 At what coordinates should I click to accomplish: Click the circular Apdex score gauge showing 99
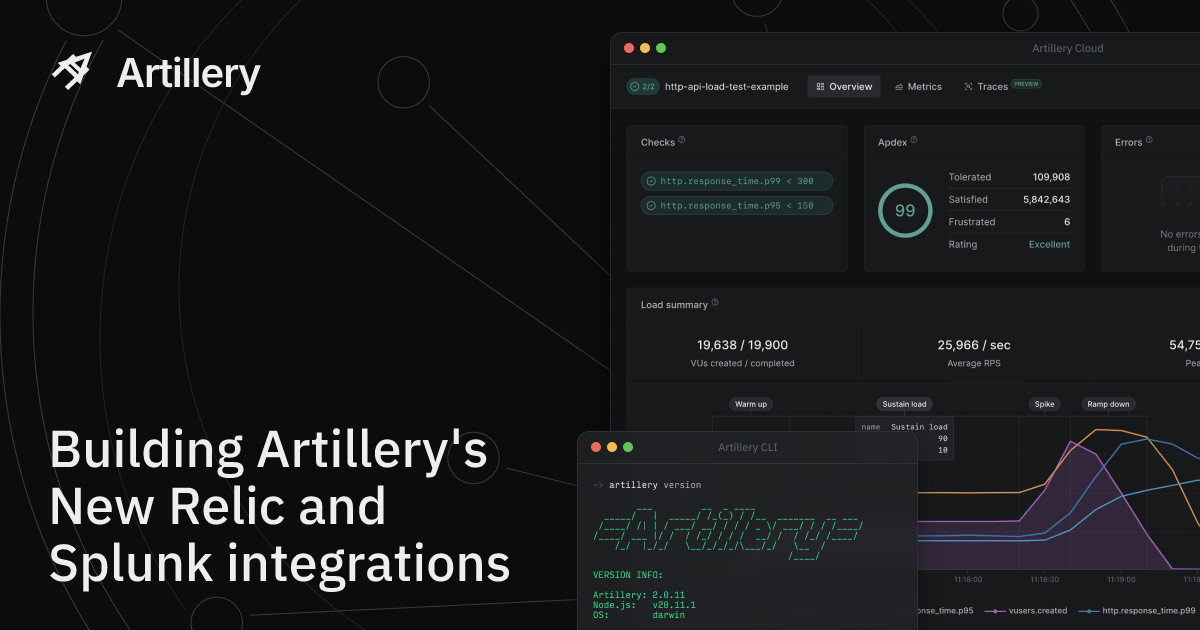click(x=904, y=210)
